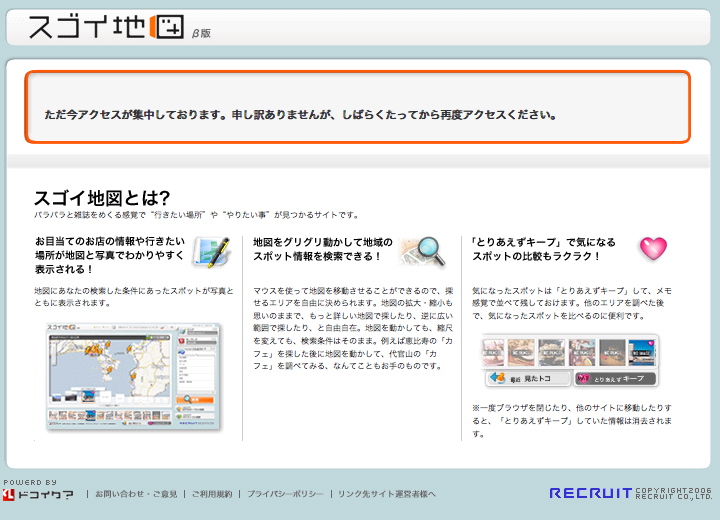This screenshot has height=520, width=720.
Task: Click the access-congestion error message box
Action: pyautogui.click(x=358, y=107)
